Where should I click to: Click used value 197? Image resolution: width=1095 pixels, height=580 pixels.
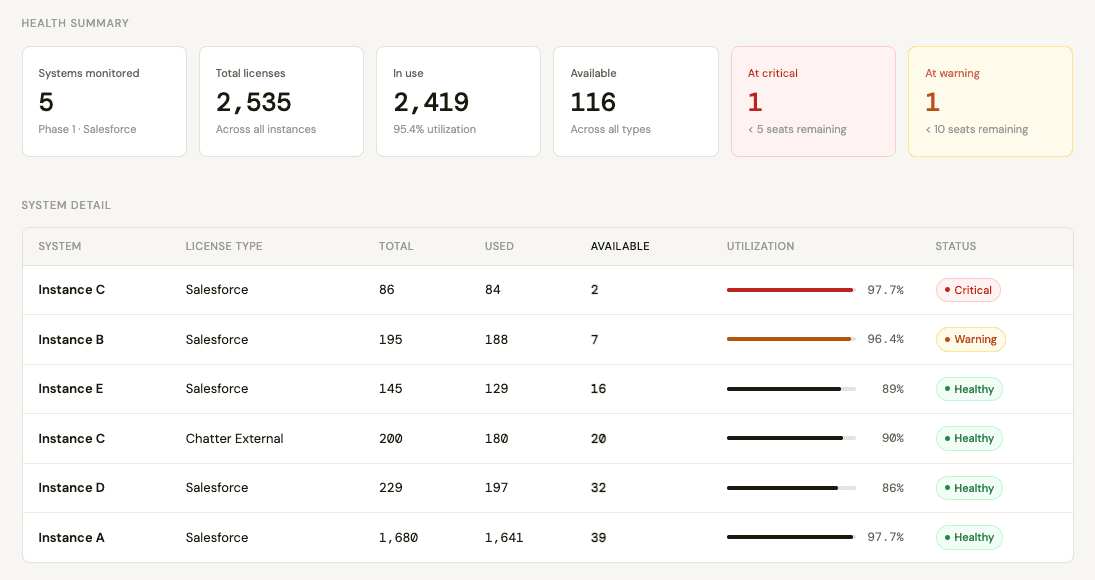497,488
